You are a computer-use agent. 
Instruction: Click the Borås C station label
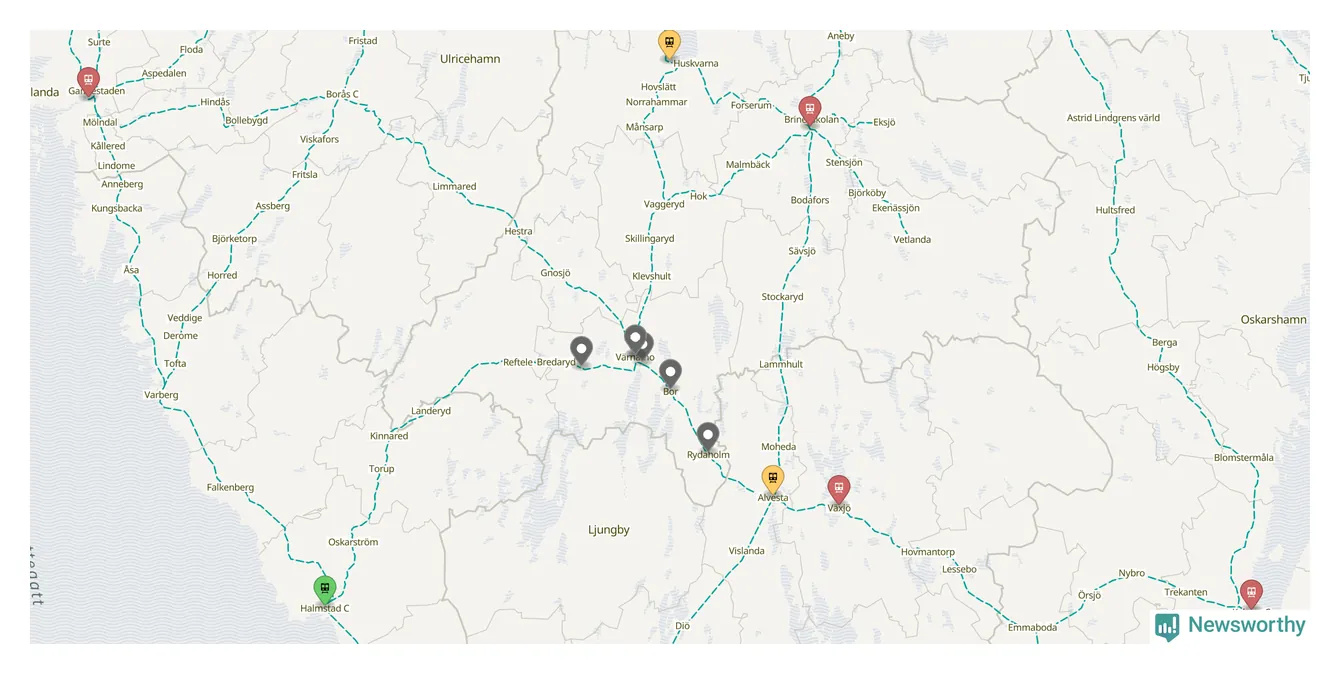tap(342, 94)
